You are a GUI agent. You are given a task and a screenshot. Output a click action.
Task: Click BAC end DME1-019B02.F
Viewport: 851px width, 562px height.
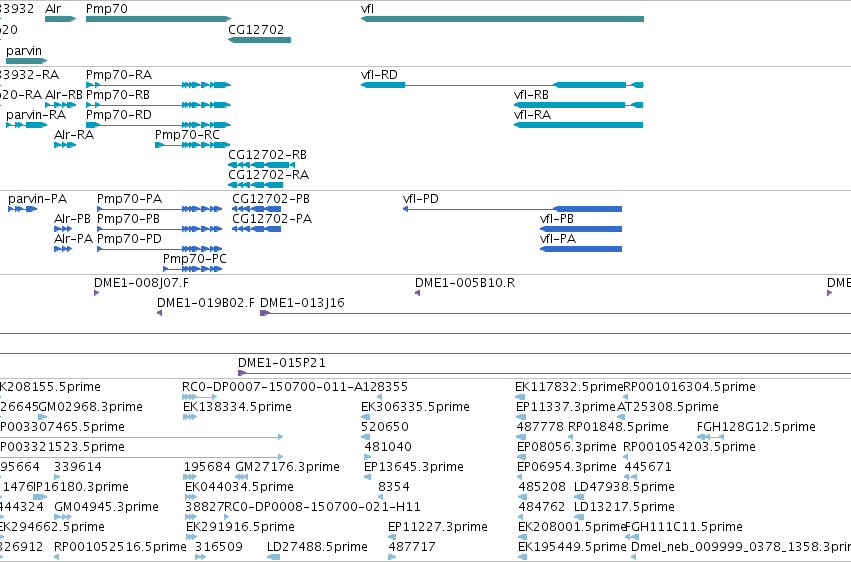[x=206, y=303]
